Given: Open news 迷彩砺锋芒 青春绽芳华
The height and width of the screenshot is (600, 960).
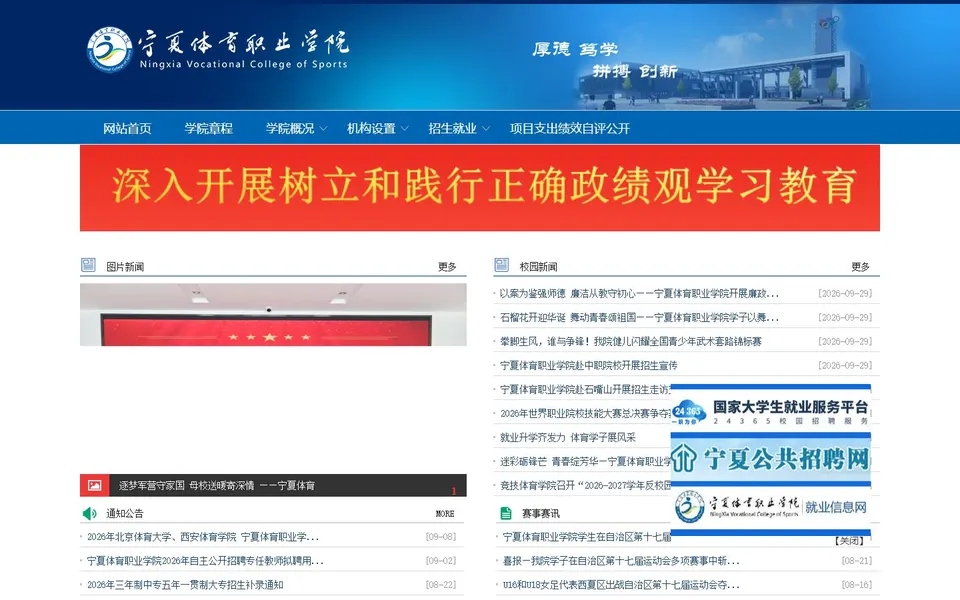Looking at the screenshot, I should pos(585,461).
